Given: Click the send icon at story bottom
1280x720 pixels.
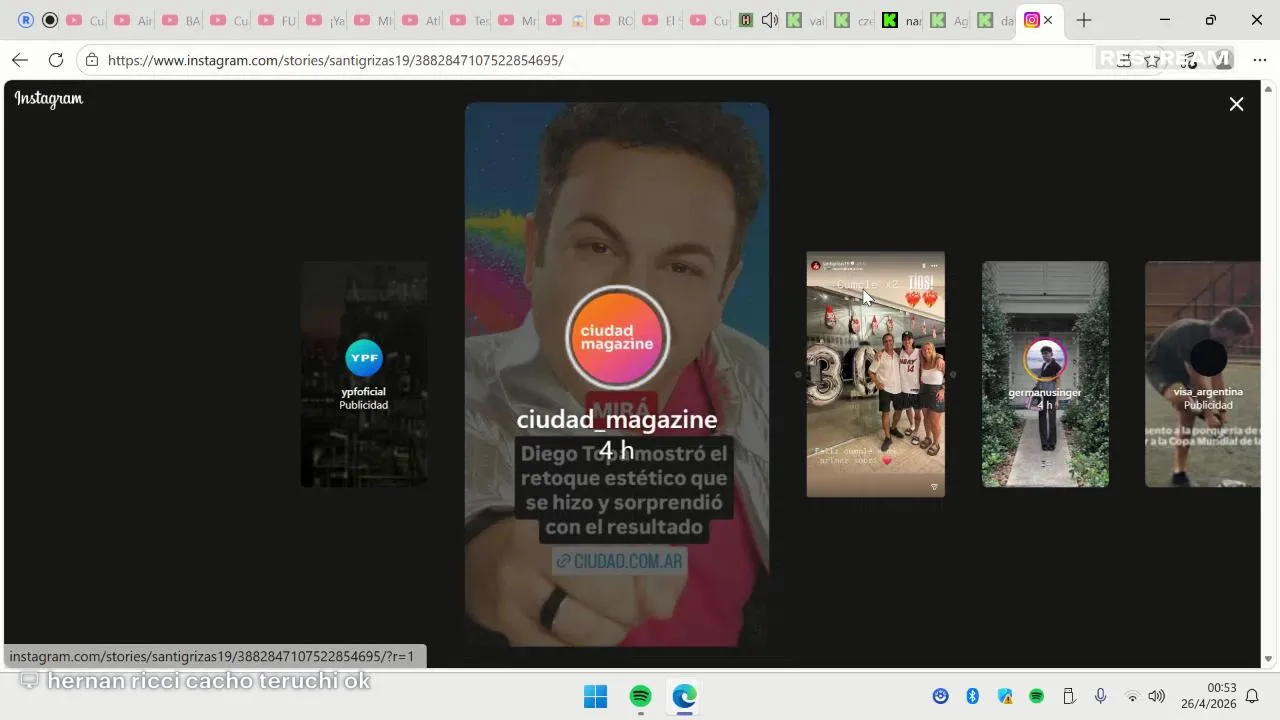Looking at the screenshot, I should coord(934,487).
